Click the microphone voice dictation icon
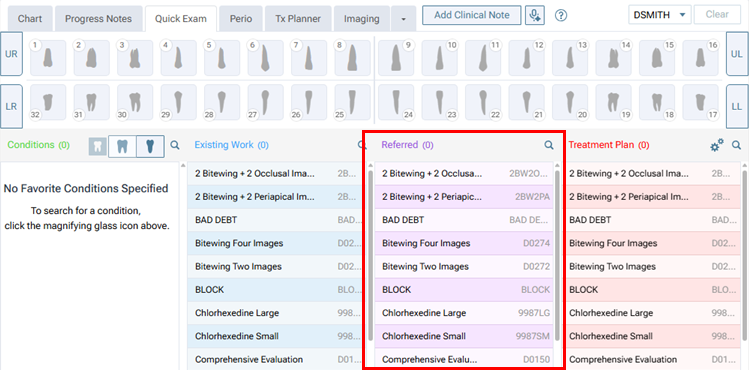This screenshot has height=370, width=749. point(535,15)
